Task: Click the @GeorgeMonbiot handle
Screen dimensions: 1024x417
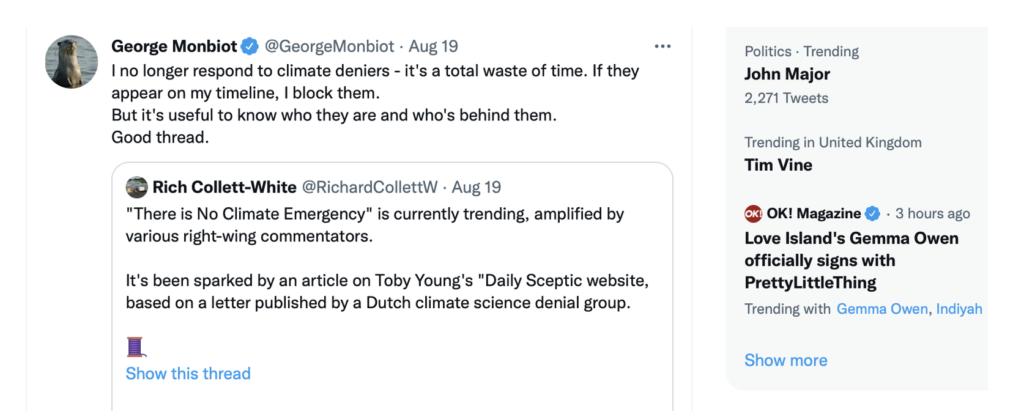Action: point(327,46)
